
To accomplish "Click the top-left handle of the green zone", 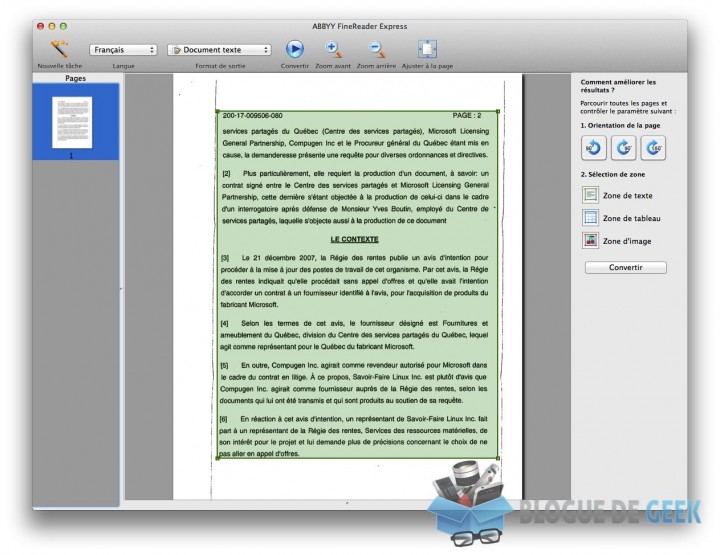I will (x=218, y=111).
